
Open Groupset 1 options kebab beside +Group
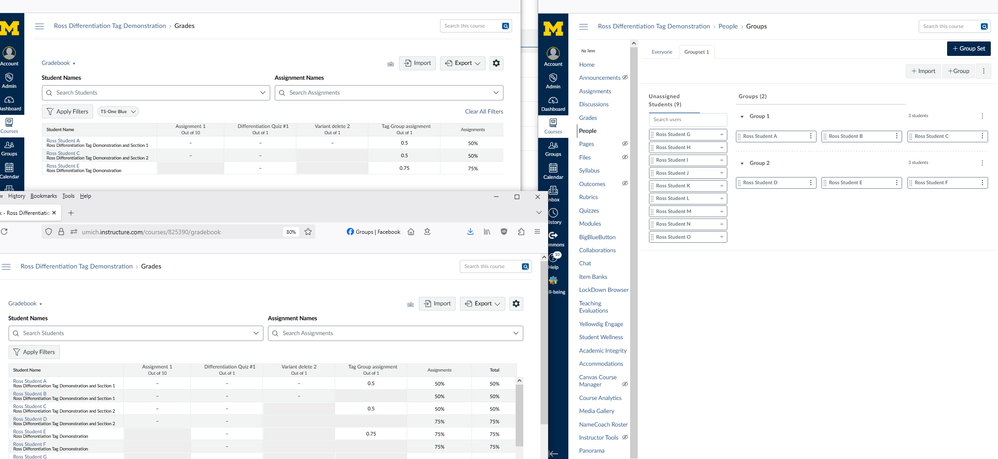click(984, 71)
